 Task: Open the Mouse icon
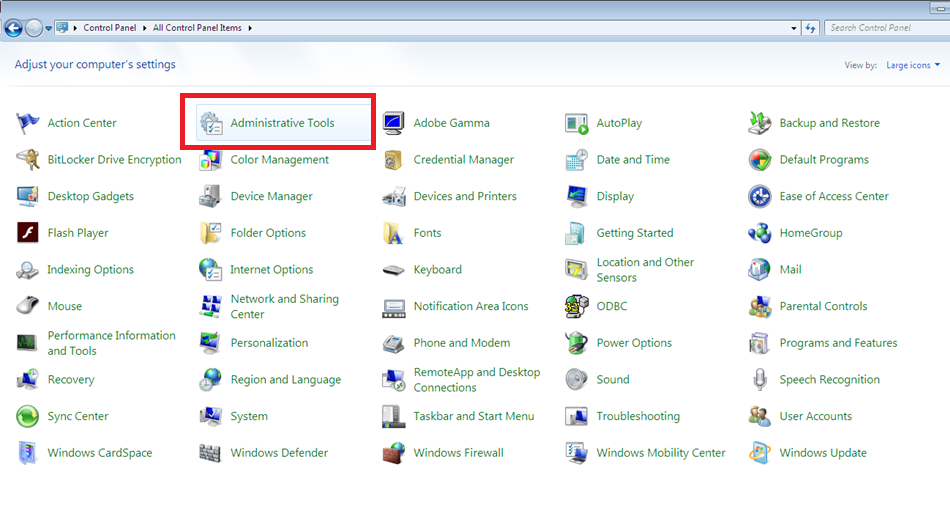pyautogui.click(x=28, y=306)
